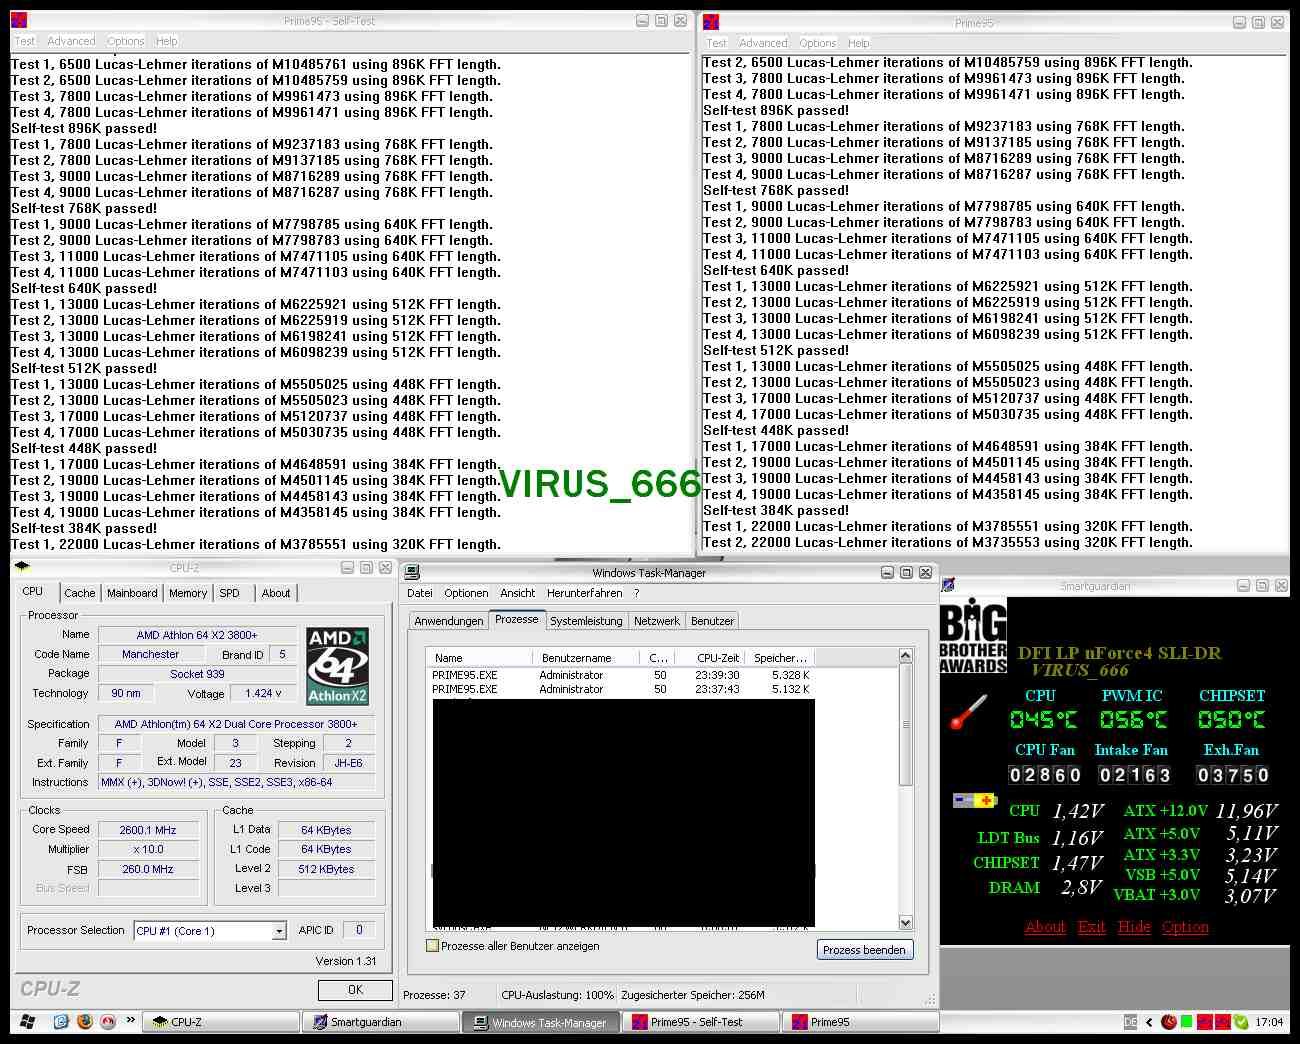Click OK button in CPU-Z
1300x1044 pixels.
click(355, 990)
